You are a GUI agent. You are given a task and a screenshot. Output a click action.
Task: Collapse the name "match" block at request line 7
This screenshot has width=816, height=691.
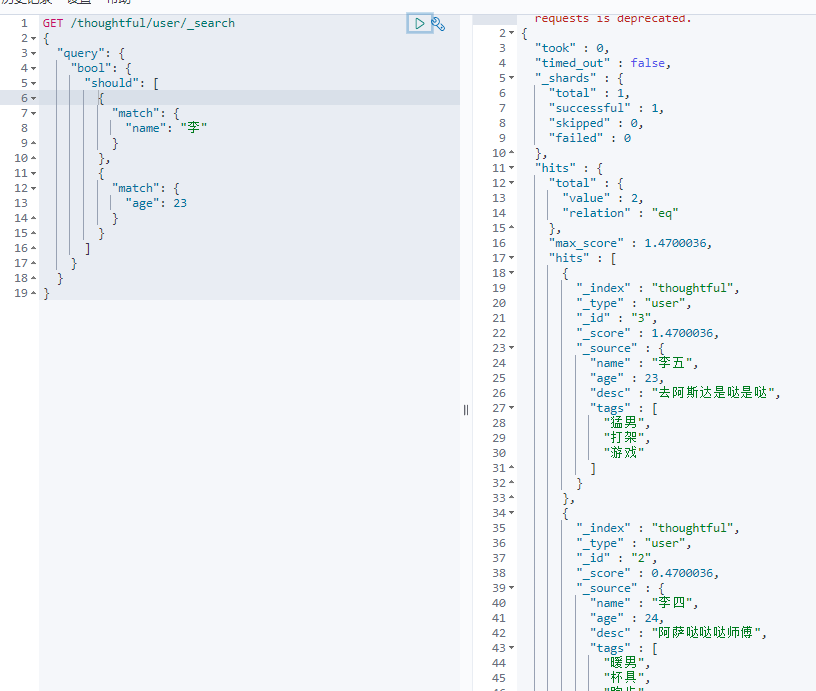[34, 113]
